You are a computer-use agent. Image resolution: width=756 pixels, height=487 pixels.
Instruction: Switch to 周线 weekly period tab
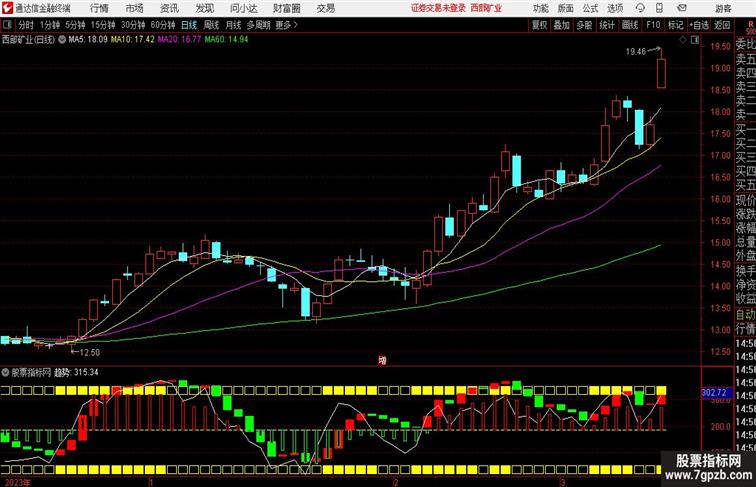[211, 25]
